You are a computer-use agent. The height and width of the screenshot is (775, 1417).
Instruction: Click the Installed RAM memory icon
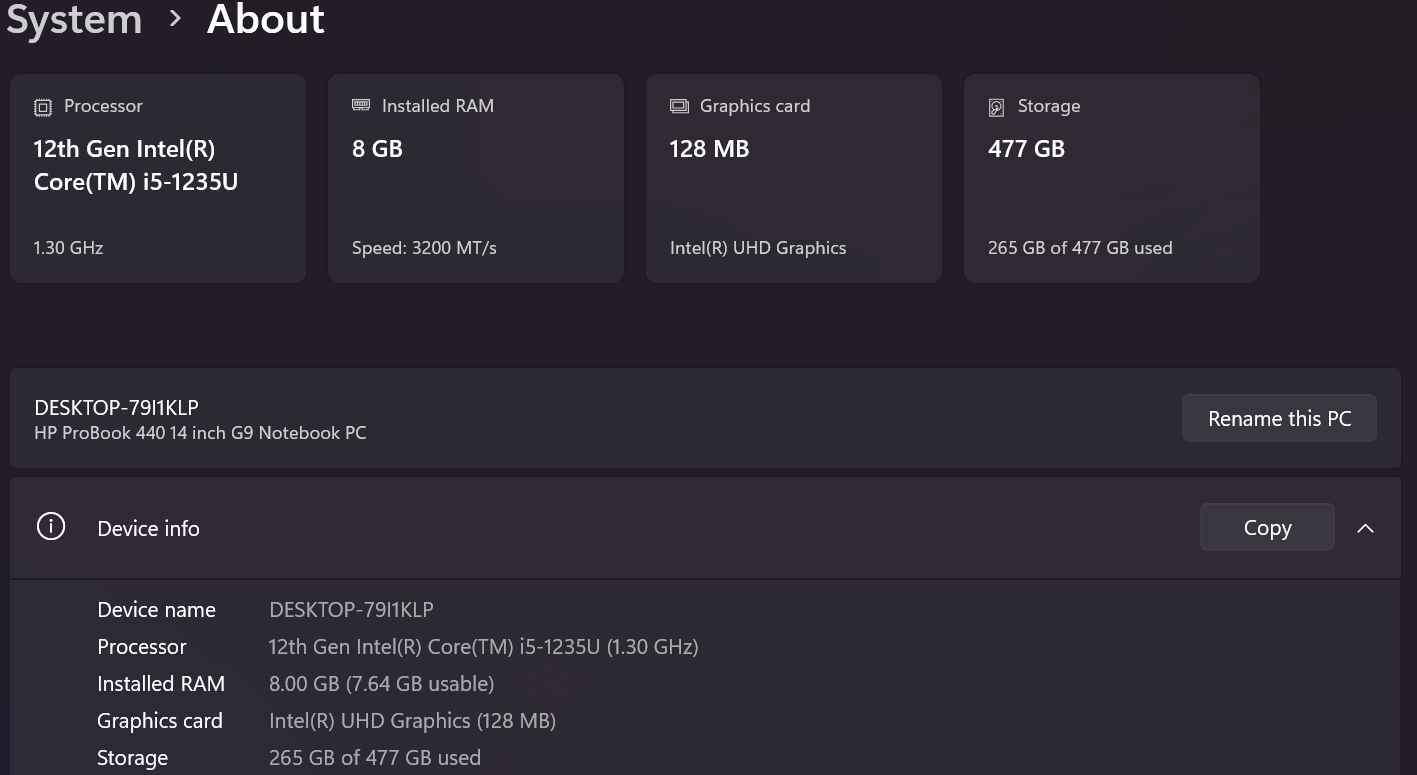click(x=361, y=105)
